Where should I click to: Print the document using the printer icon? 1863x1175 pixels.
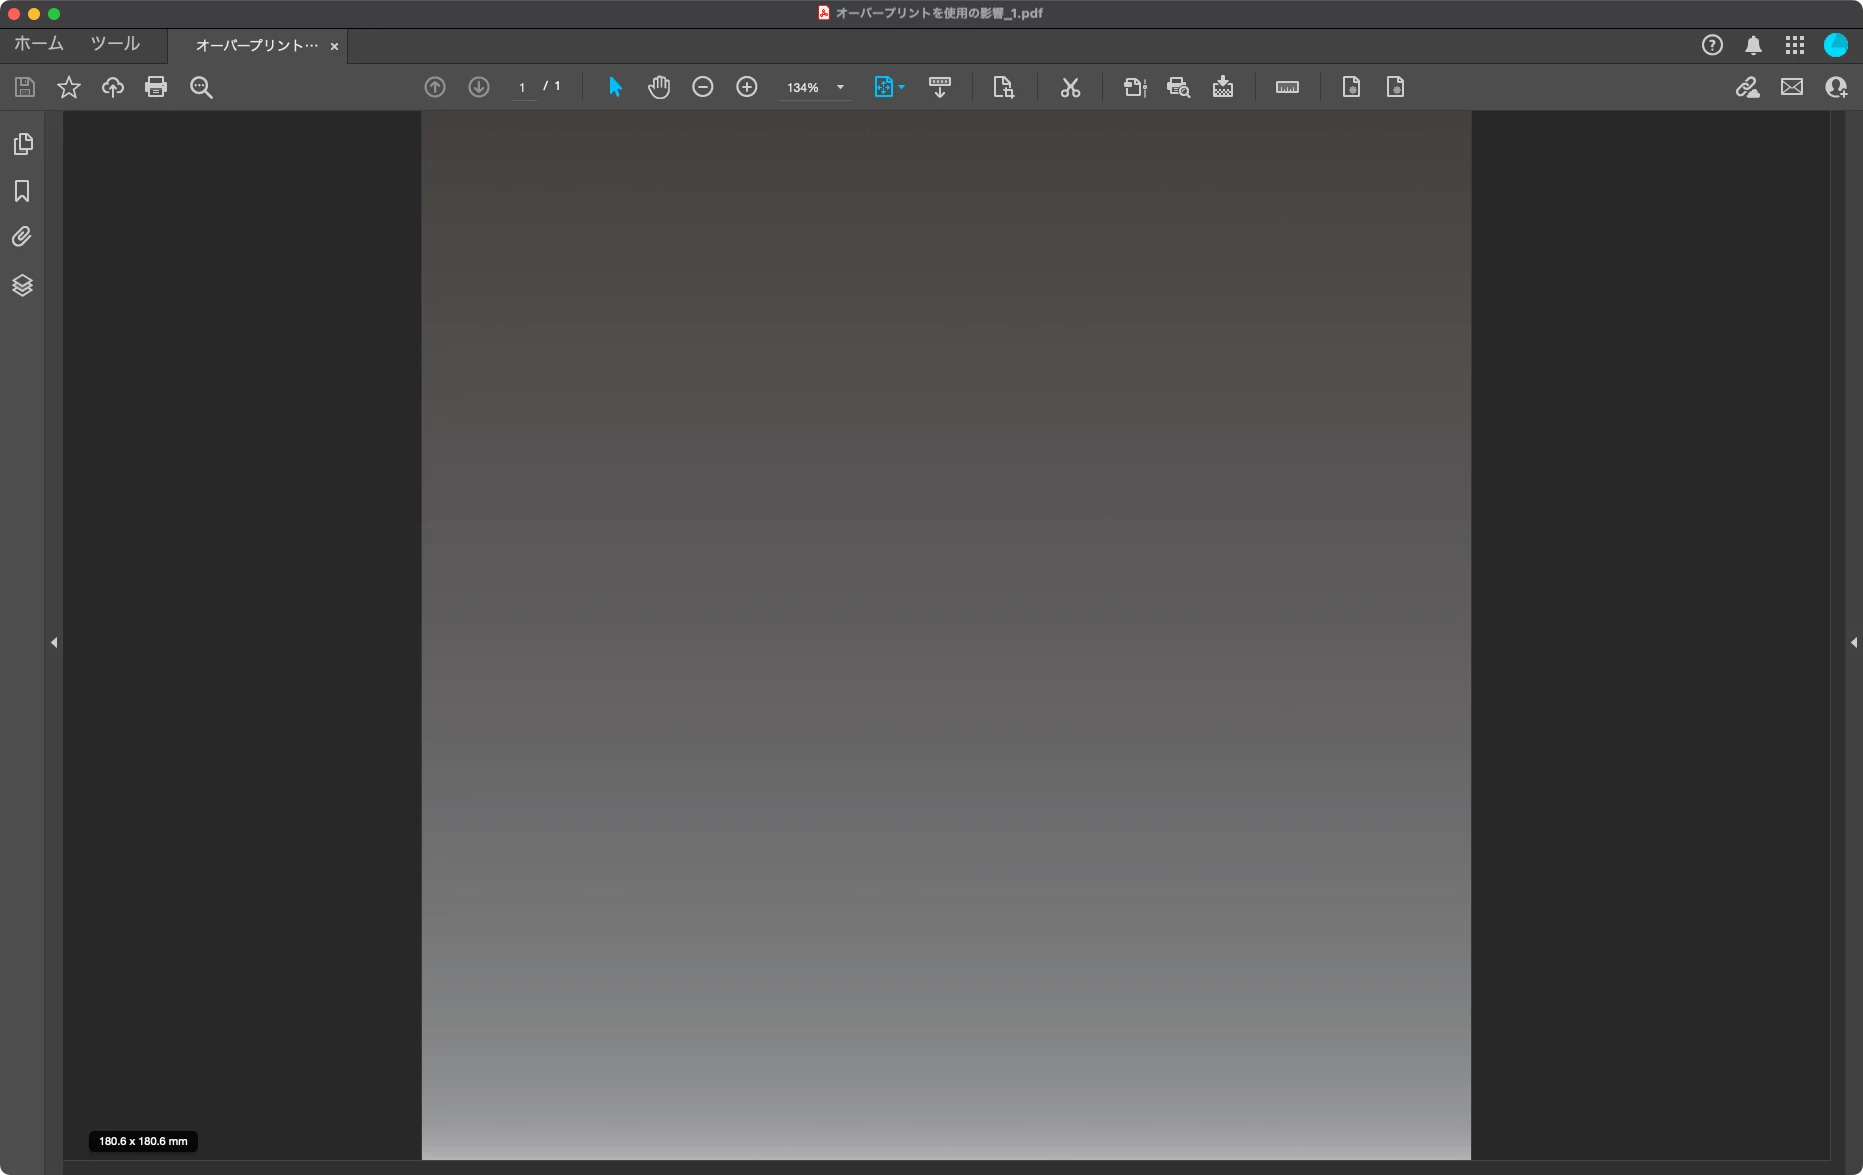(x=156, y=87)
